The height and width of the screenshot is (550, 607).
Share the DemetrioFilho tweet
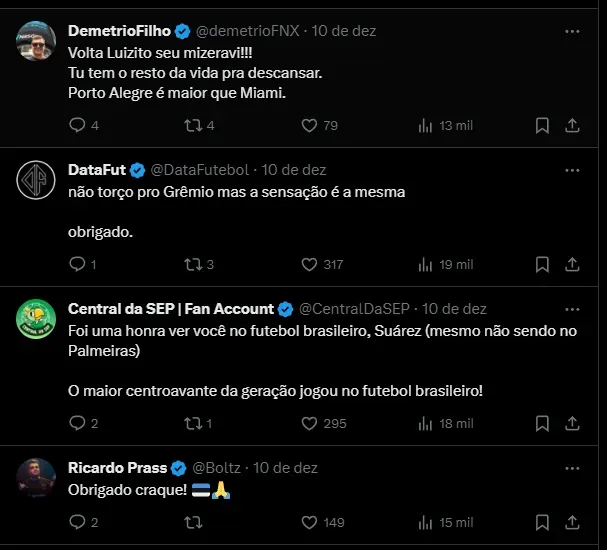point(573,125)
